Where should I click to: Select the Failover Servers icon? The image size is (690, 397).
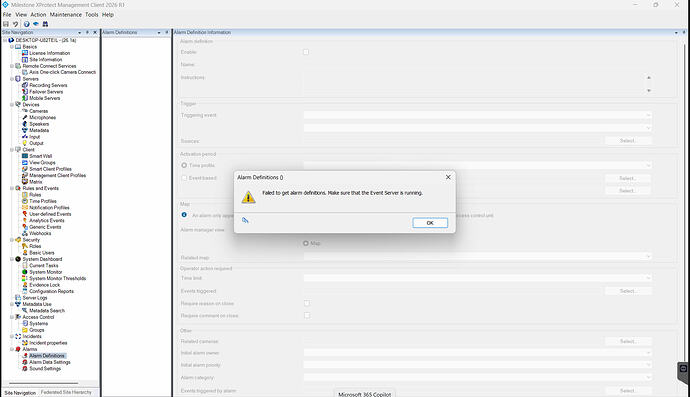pos(25,92)
